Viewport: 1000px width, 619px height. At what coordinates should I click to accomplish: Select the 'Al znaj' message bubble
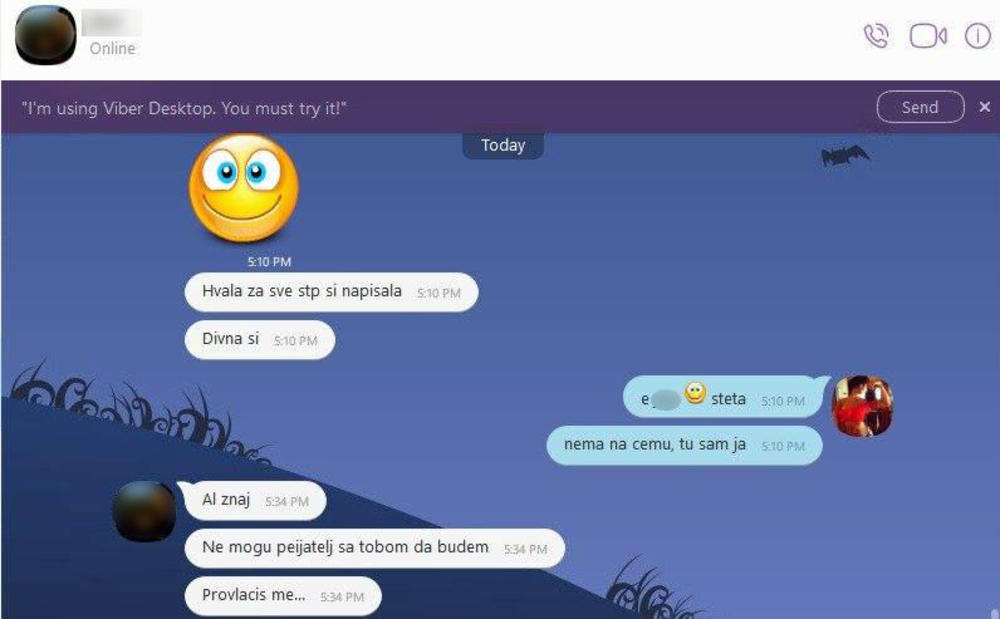click(x=253, y=500)
